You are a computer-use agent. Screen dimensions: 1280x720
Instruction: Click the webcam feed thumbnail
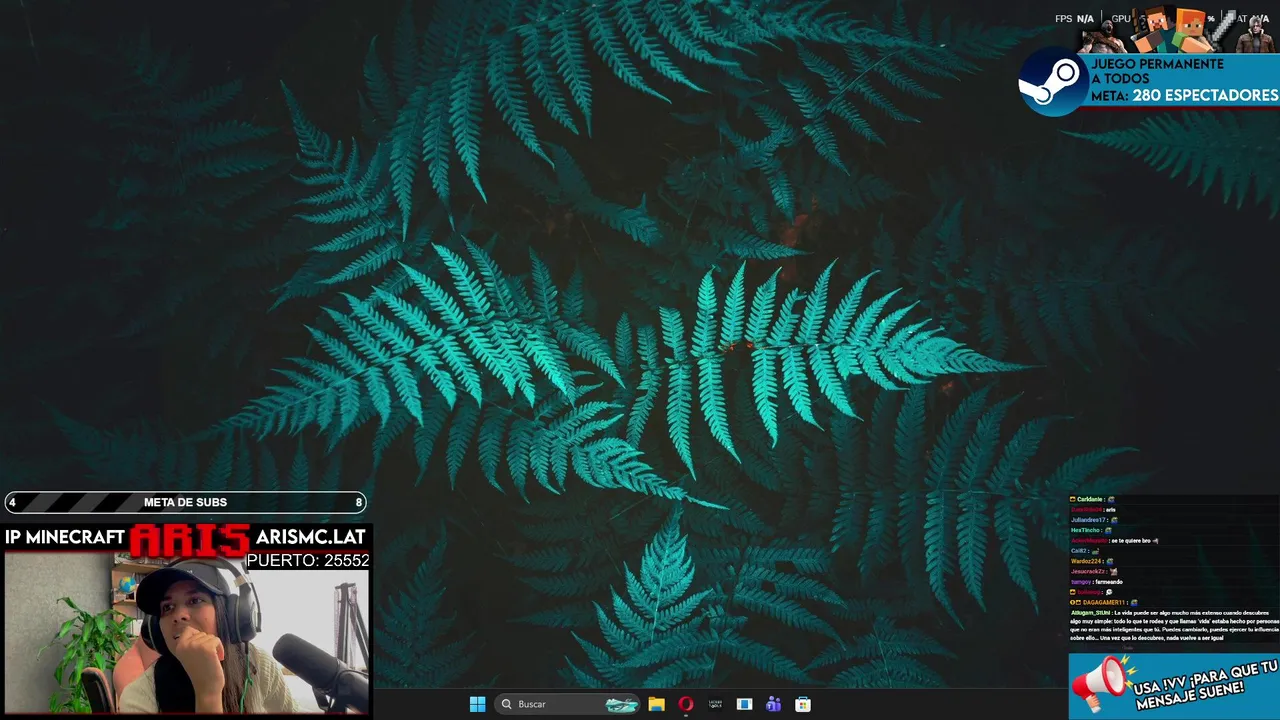tap(187, 634)
